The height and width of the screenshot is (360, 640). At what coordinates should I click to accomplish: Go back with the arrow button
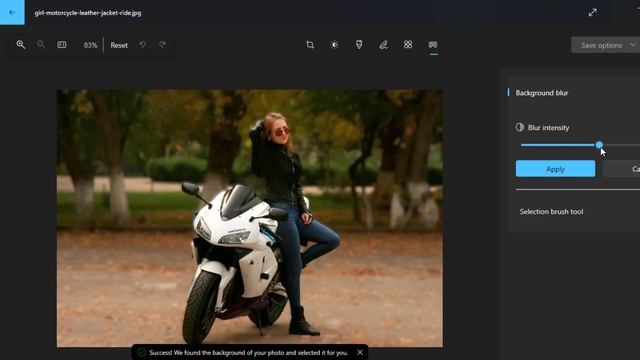[12, 12]
